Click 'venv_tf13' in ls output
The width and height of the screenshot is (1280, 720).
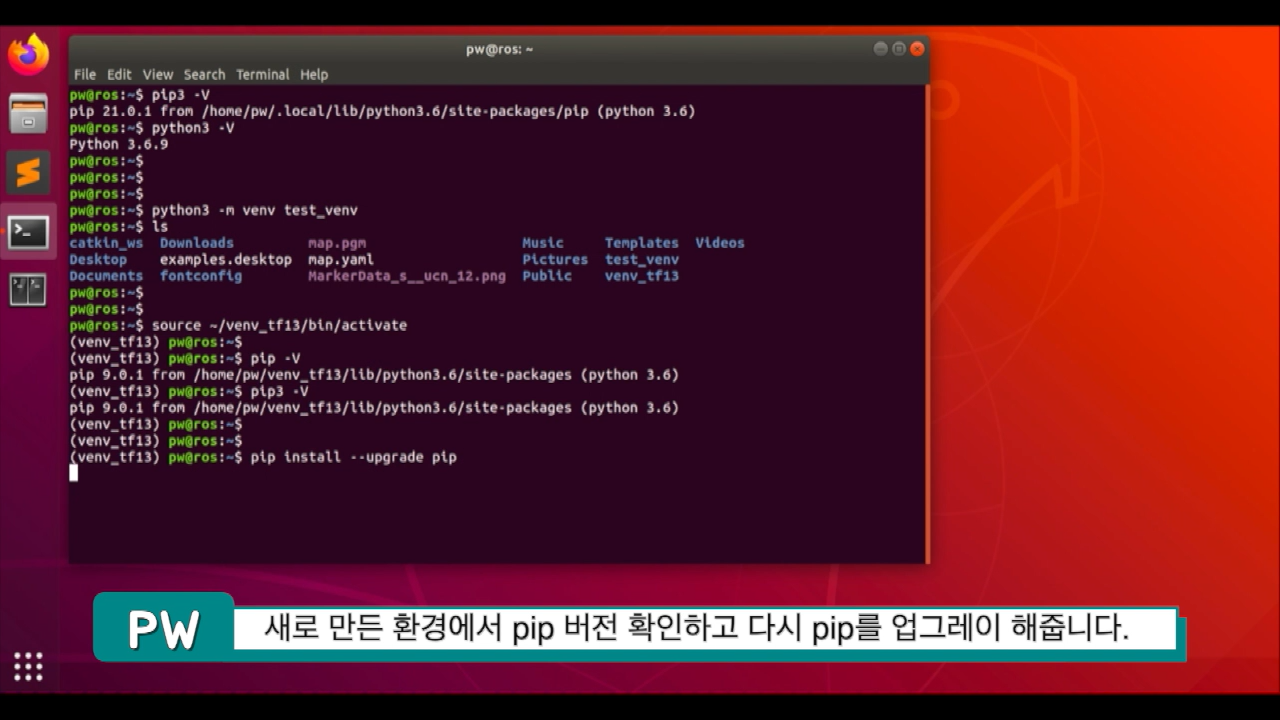pos(642,276)
